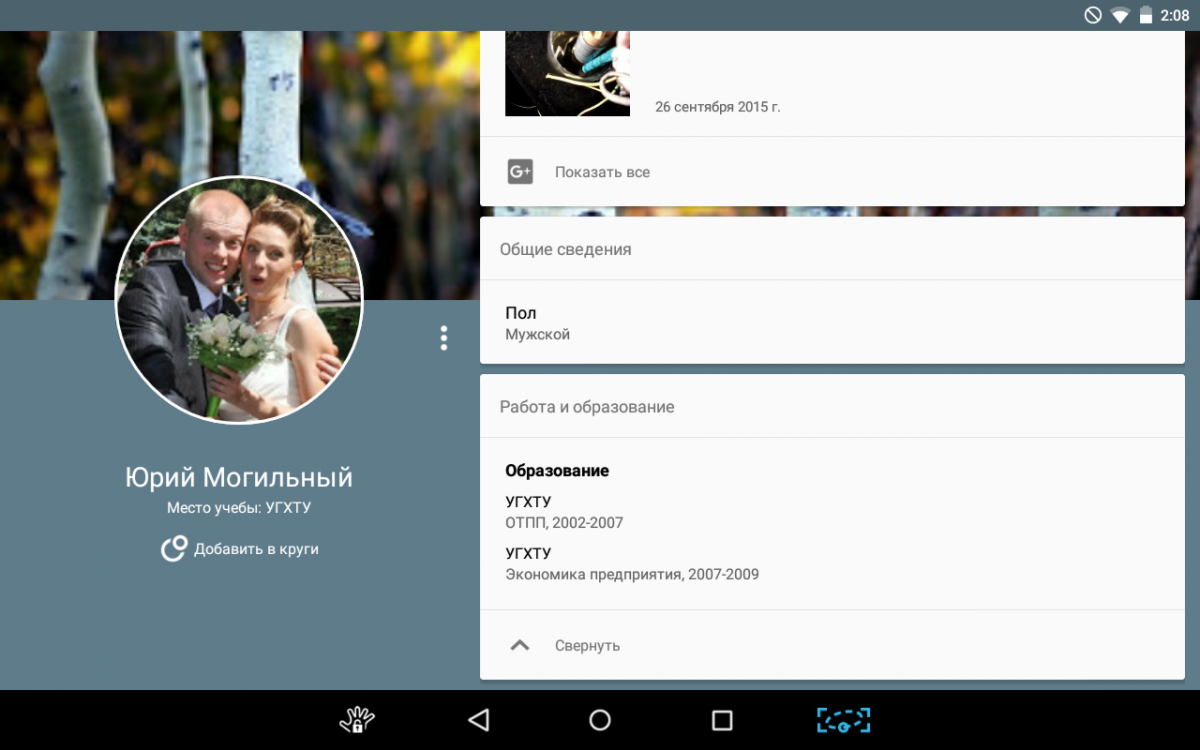Tap the Wi-Fi status icon
Screen dimensions: 1200x750
pos(1119,15)
